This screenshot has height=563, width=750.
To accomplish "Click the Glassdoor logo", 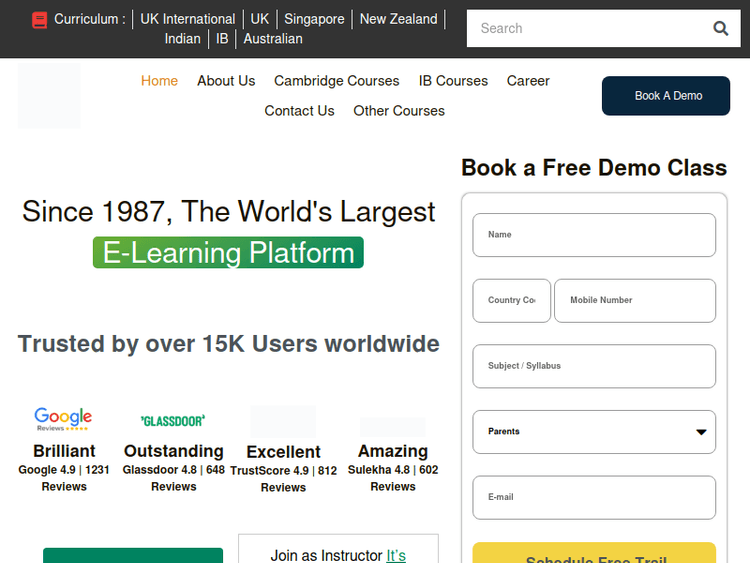I will click(173, 421).
